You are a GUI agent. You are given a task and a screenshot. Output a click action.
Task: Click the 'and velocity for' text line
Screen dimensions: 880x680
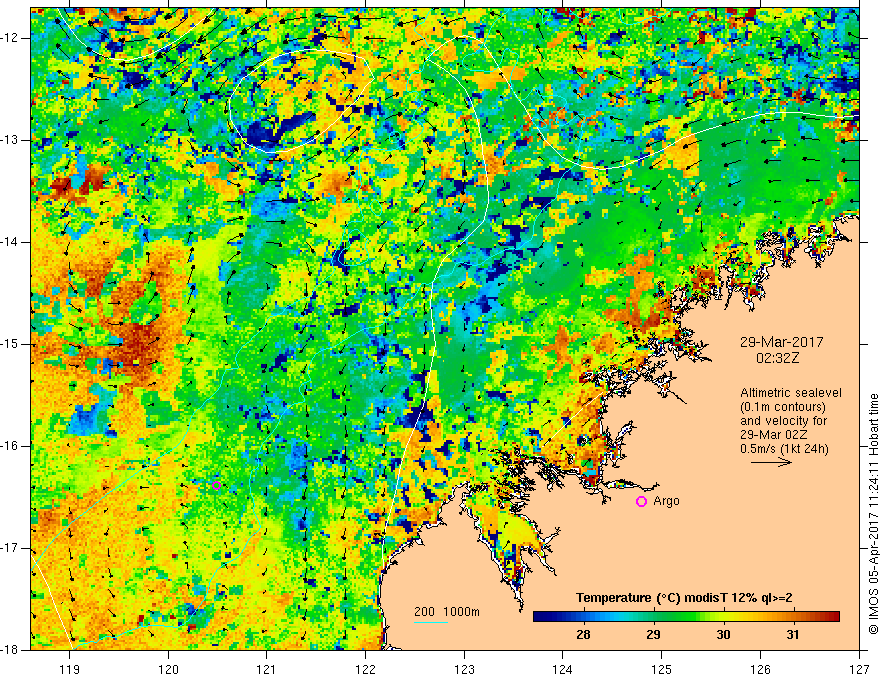(783, 421)
